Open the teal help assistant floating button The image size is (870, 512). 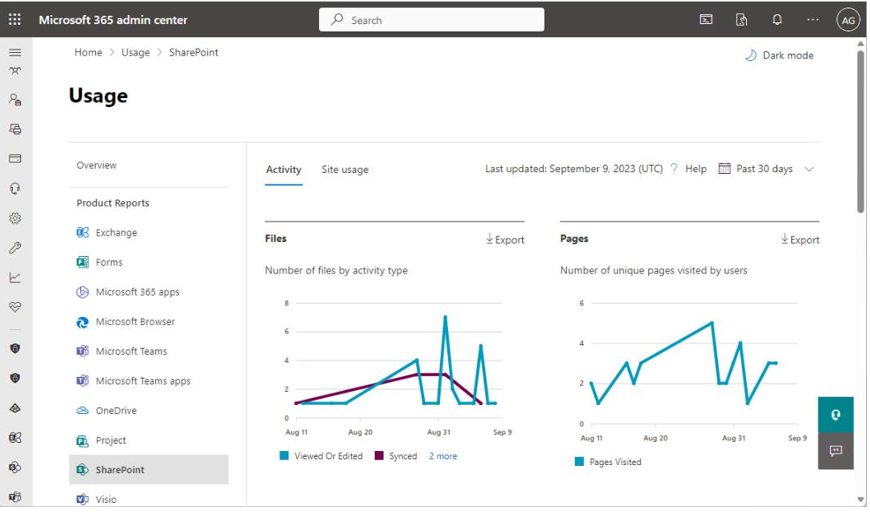(836, 414)
